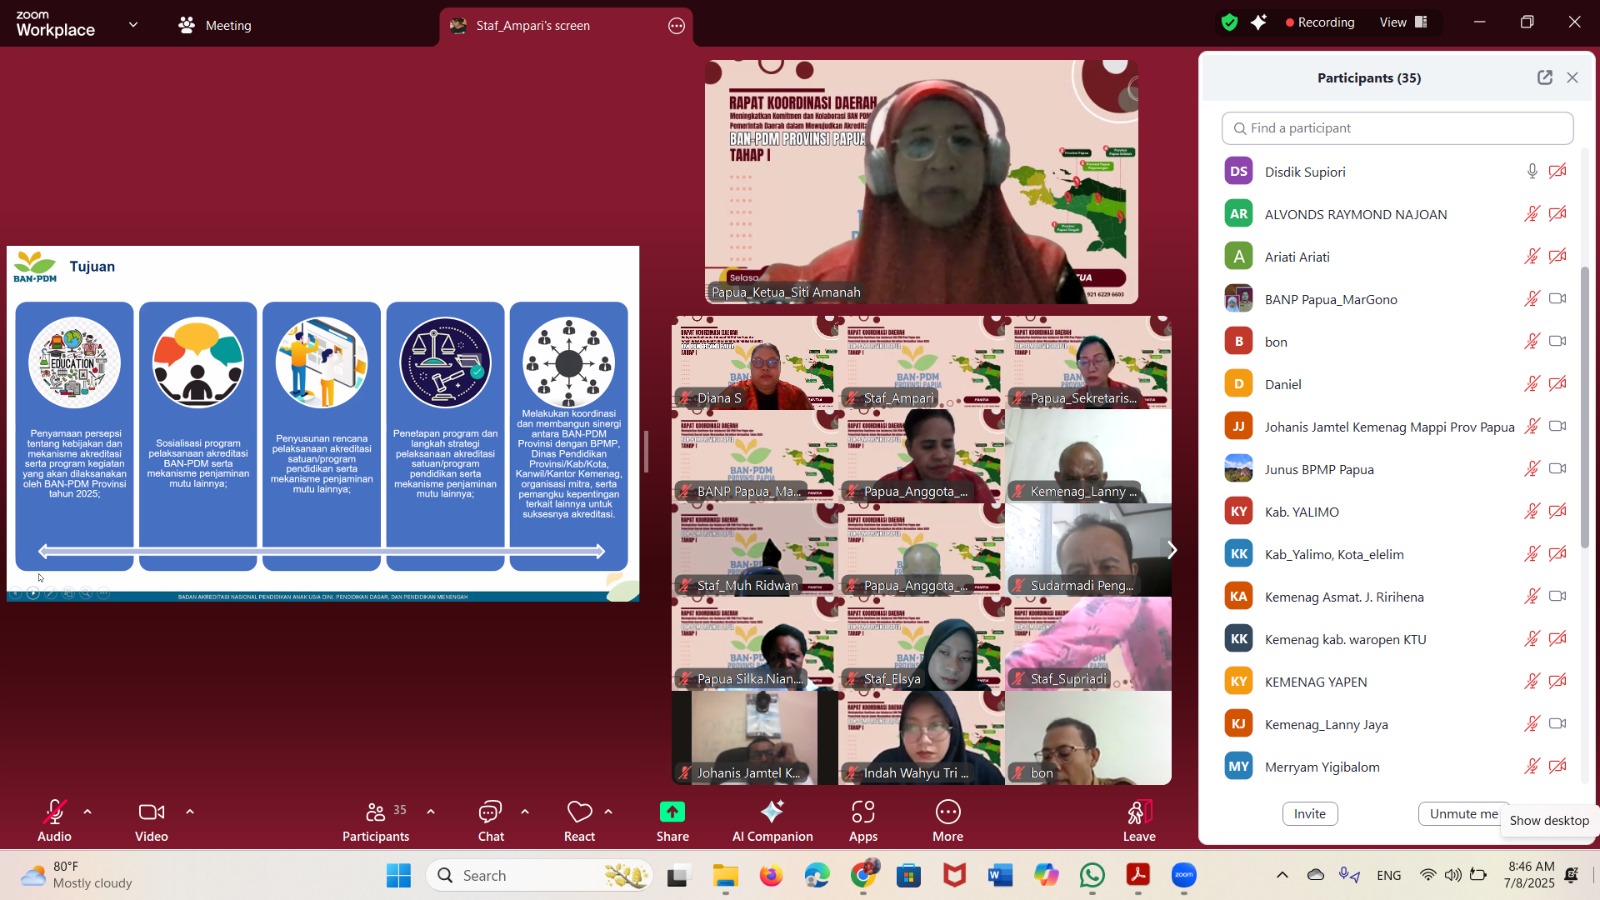Viewport: 1600px width, 900px height.
Task: Click the Share screen icon
Action: (x=672, y=812)
